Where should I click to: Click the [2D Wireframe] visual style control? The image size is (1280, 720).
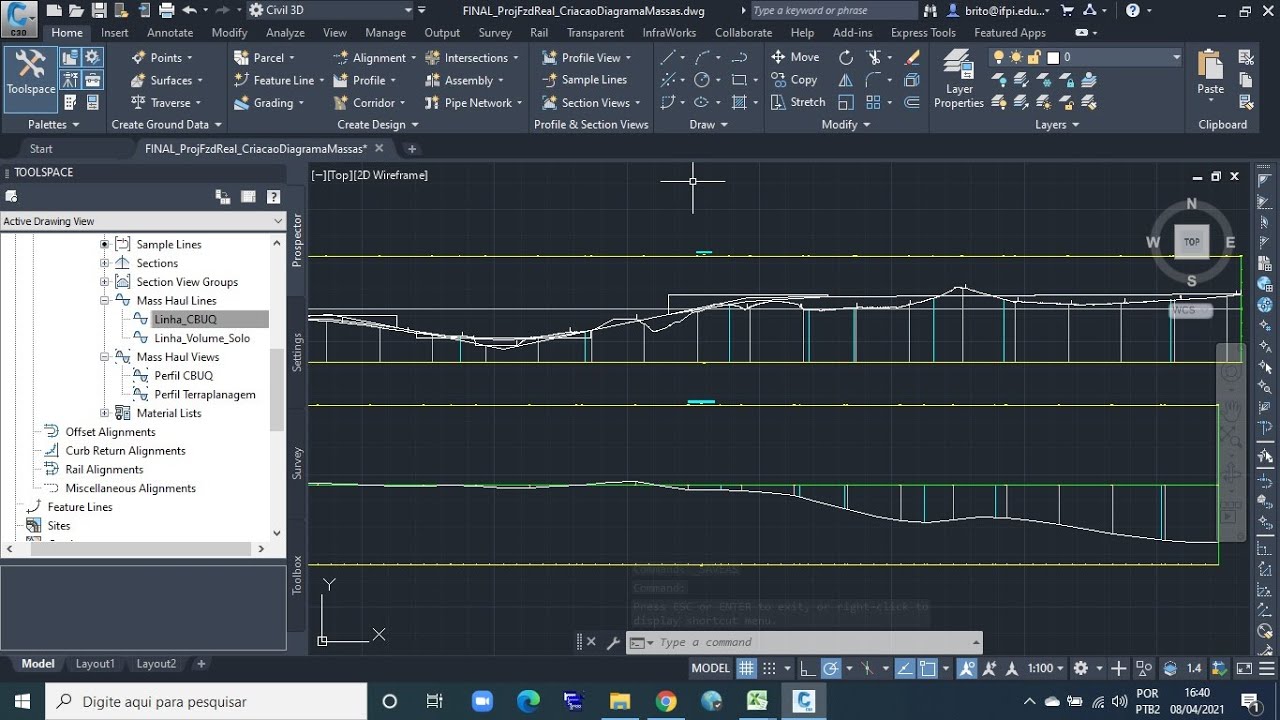[389, 175]
